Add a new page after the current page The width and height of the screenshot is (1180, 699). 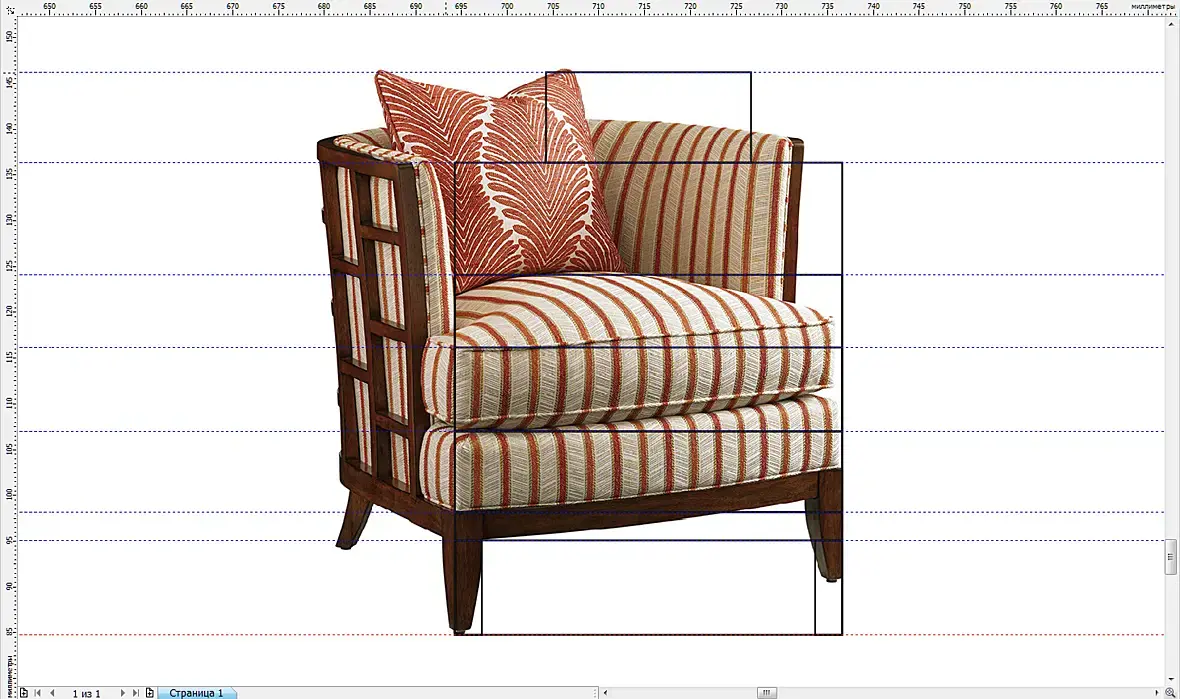(150, 693)
